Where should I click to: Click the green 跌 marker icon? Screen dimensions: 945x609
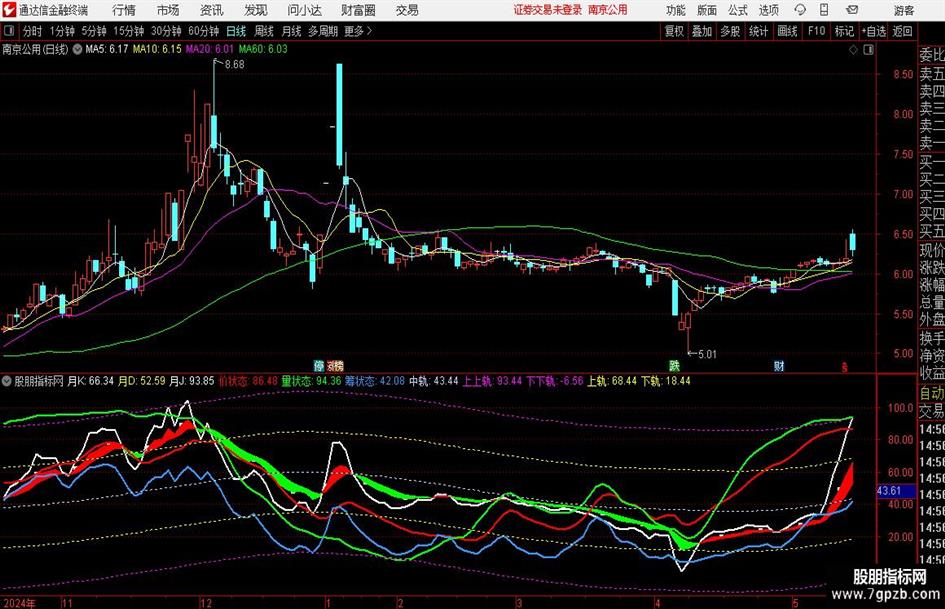(674, 366)
